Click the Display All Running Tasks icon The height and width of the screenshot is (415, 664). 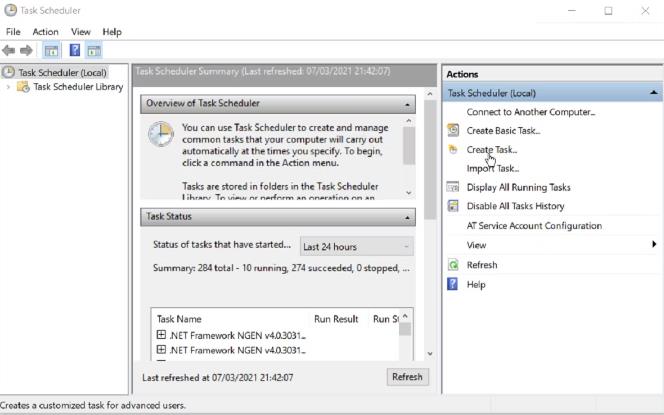[x=453, y=187]
